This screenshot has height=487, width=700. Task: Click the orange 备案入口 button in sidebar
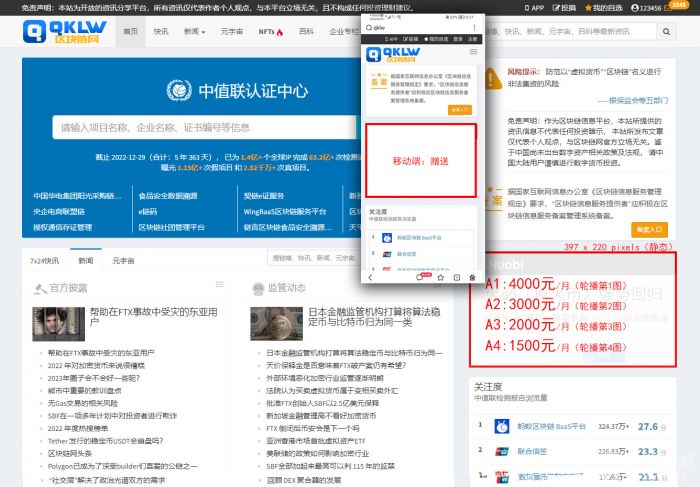(649, 229)
